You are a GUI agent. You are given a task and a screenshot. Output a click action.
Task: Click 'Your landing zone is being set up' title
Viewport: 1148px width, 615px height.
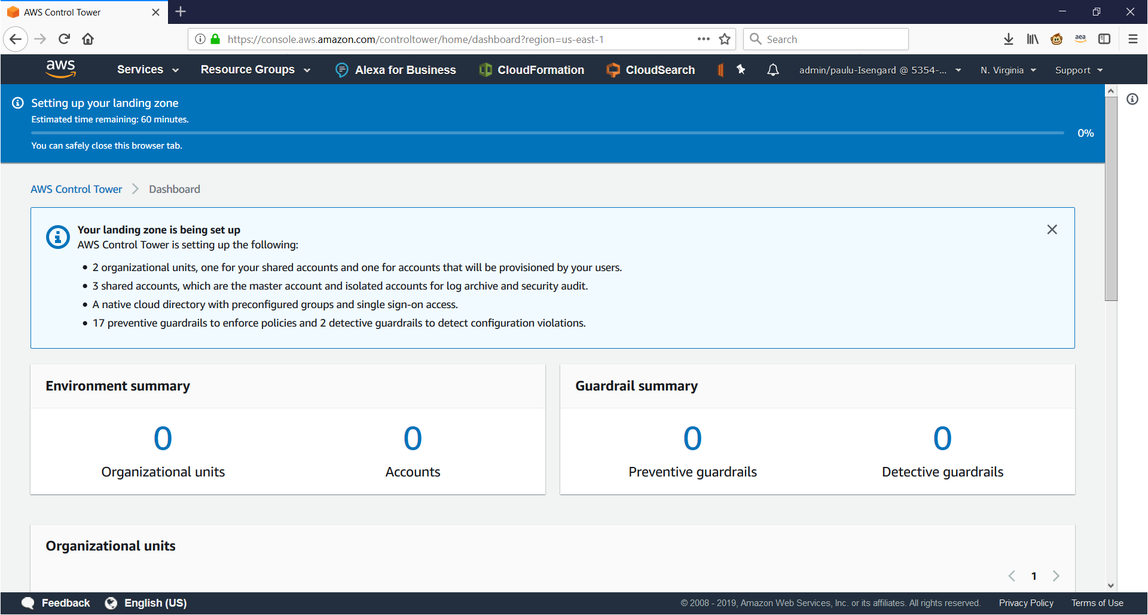159,230
